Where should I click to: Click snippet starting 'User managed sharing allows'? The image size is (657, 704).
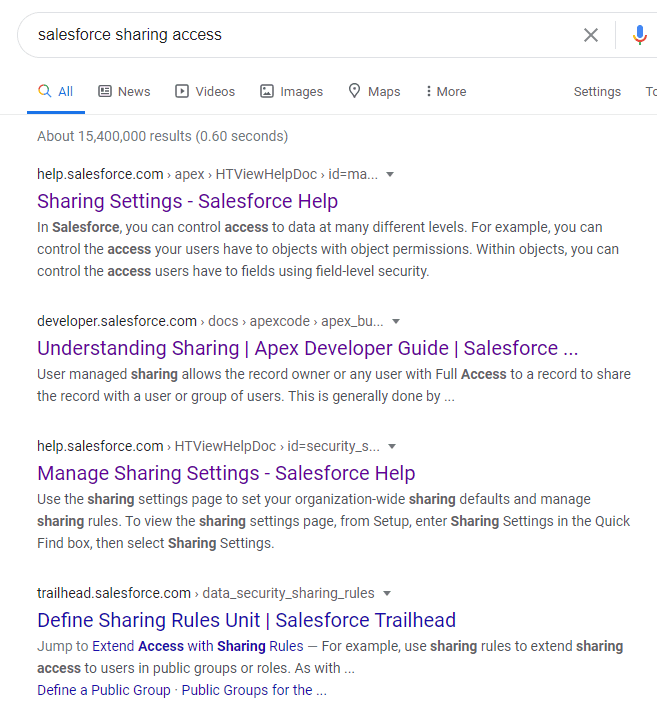[x=334, y=385]
